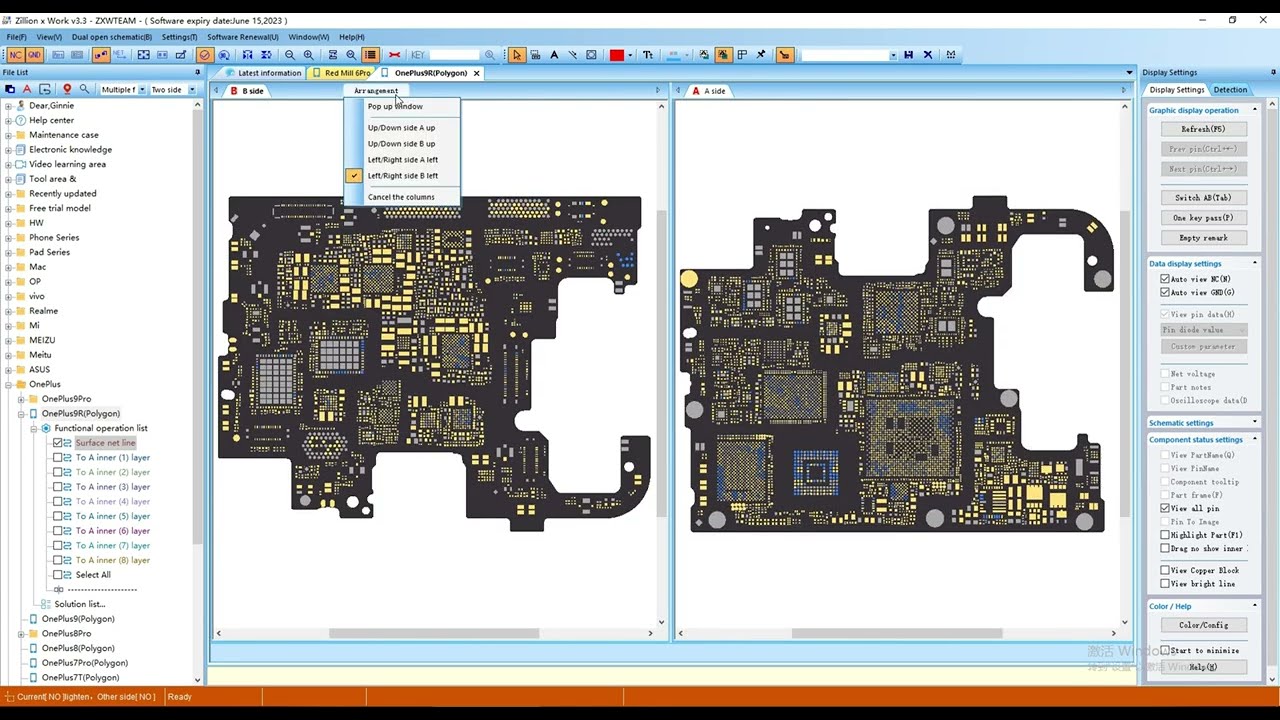This screenshot has height=720, width=1280.
Task: Click the zoom in magnifier icon
Action: click(x=308, y=55)
